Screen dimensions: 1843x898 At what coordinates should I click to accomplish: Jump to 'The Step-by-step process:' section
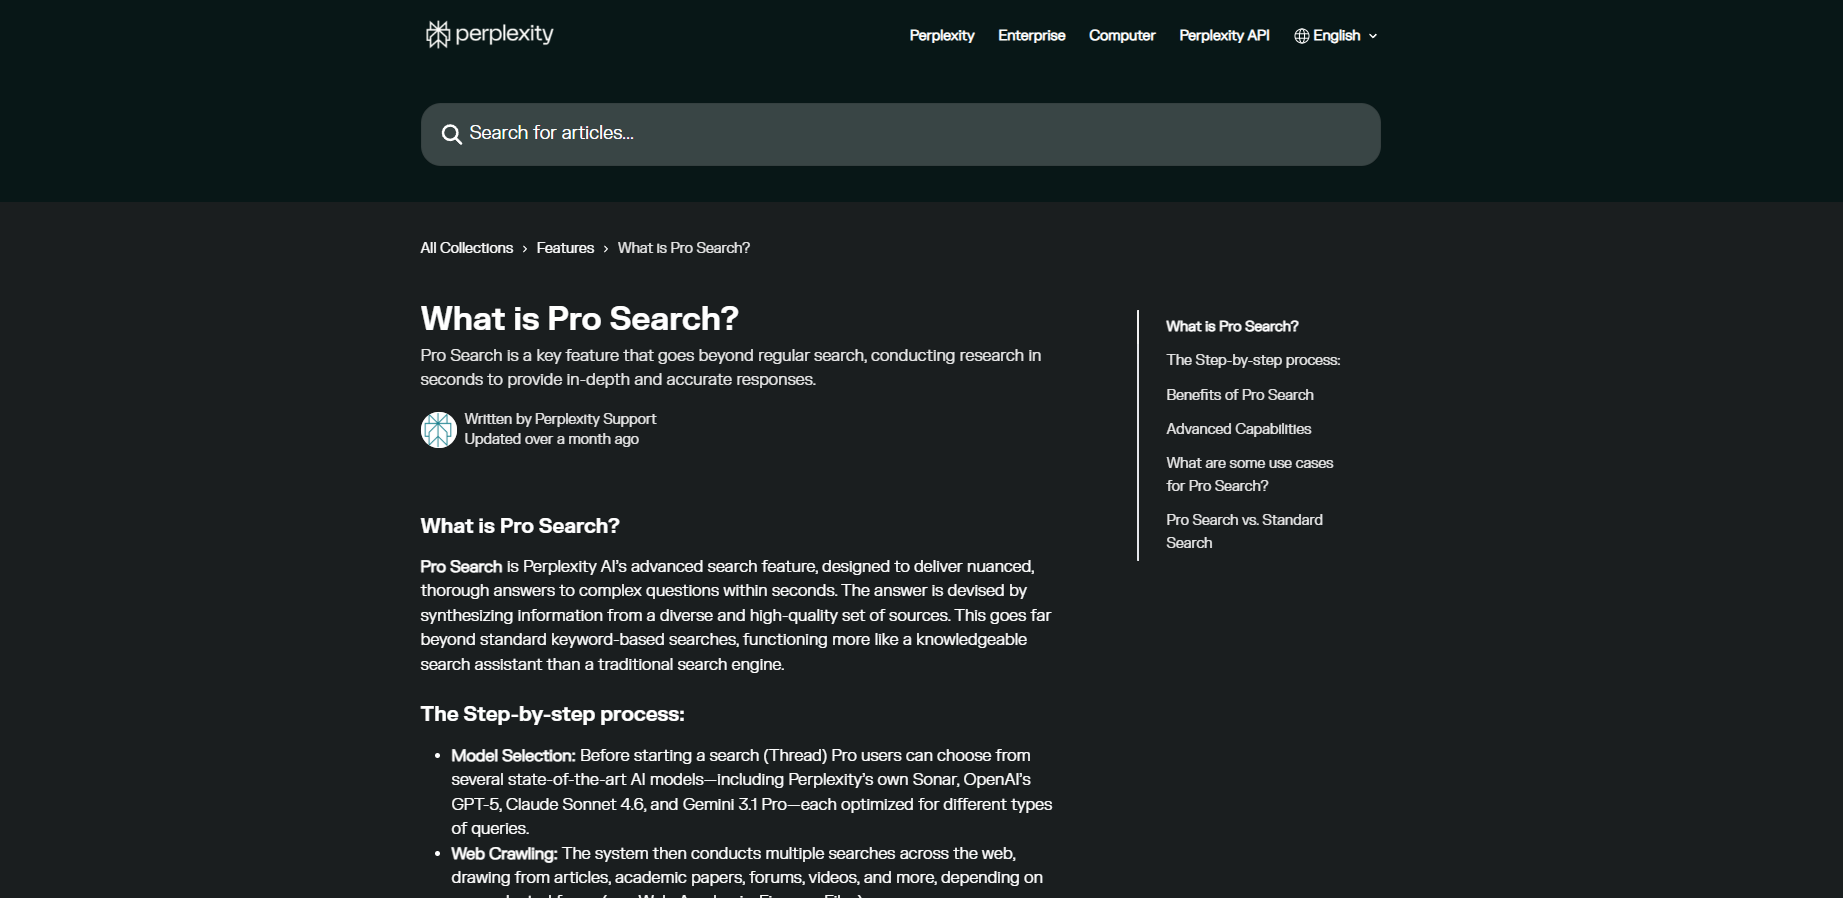[1253, 360]
